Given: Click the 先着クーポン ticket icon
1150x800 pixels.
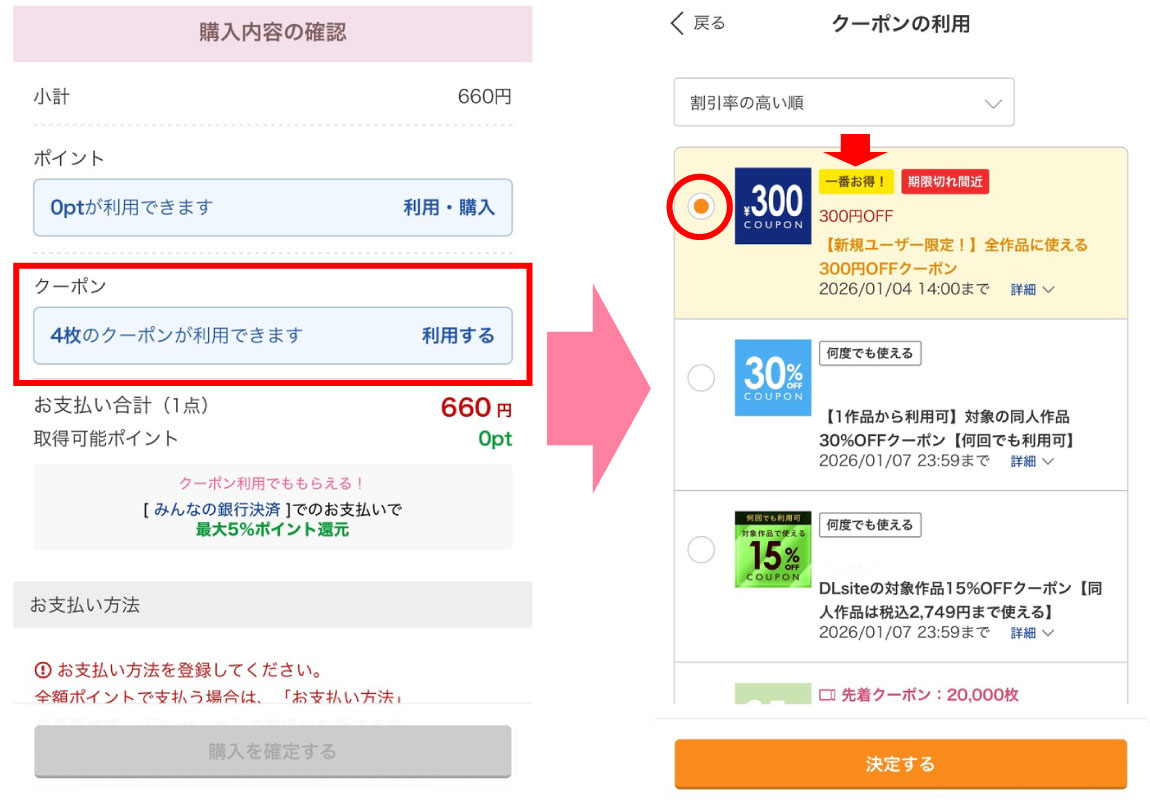Looking at the screenshot, I should click(x=826, y=695).
